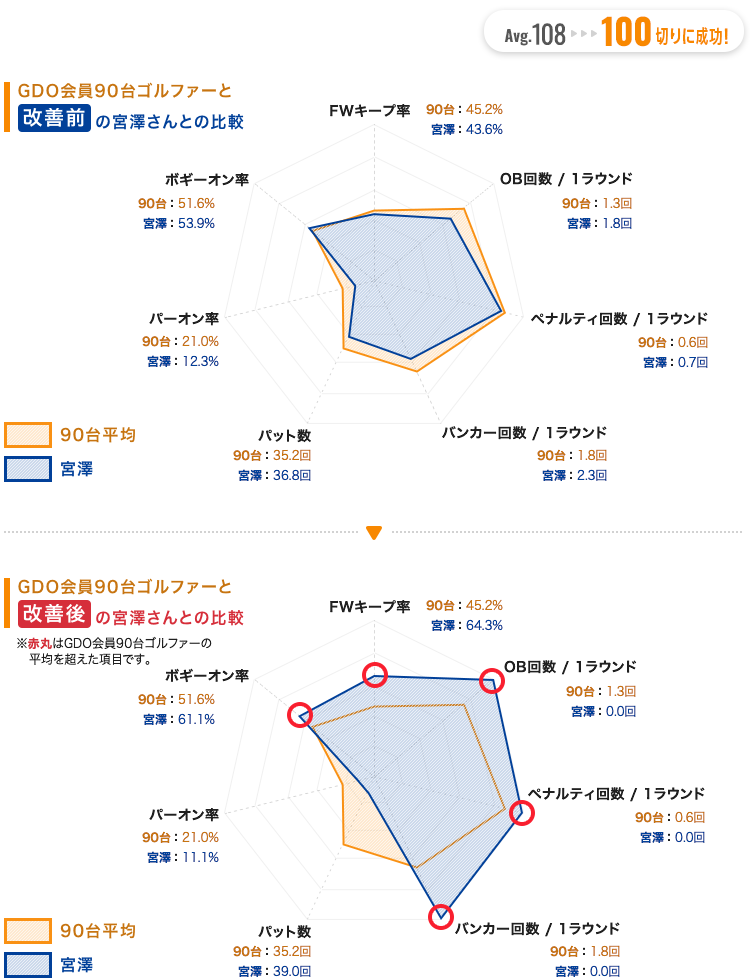Click the 宮澤 64.3% value in bottom chart
750x978 pixels.
coord(467,625)
